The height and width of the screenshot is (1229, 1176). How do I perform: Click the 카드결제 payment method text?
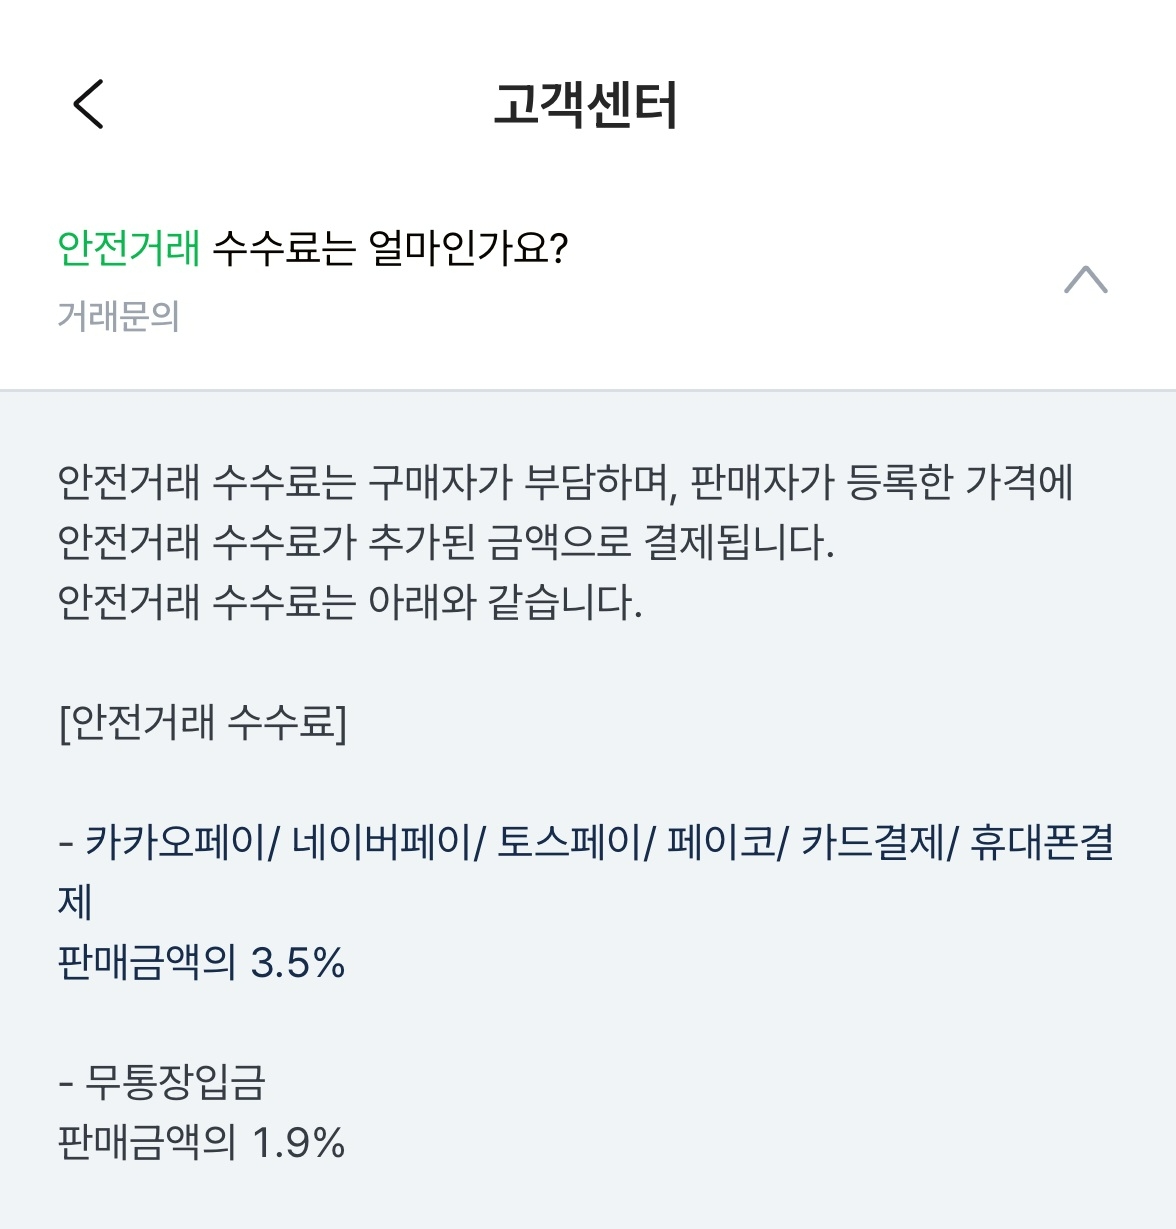point(873,842)
